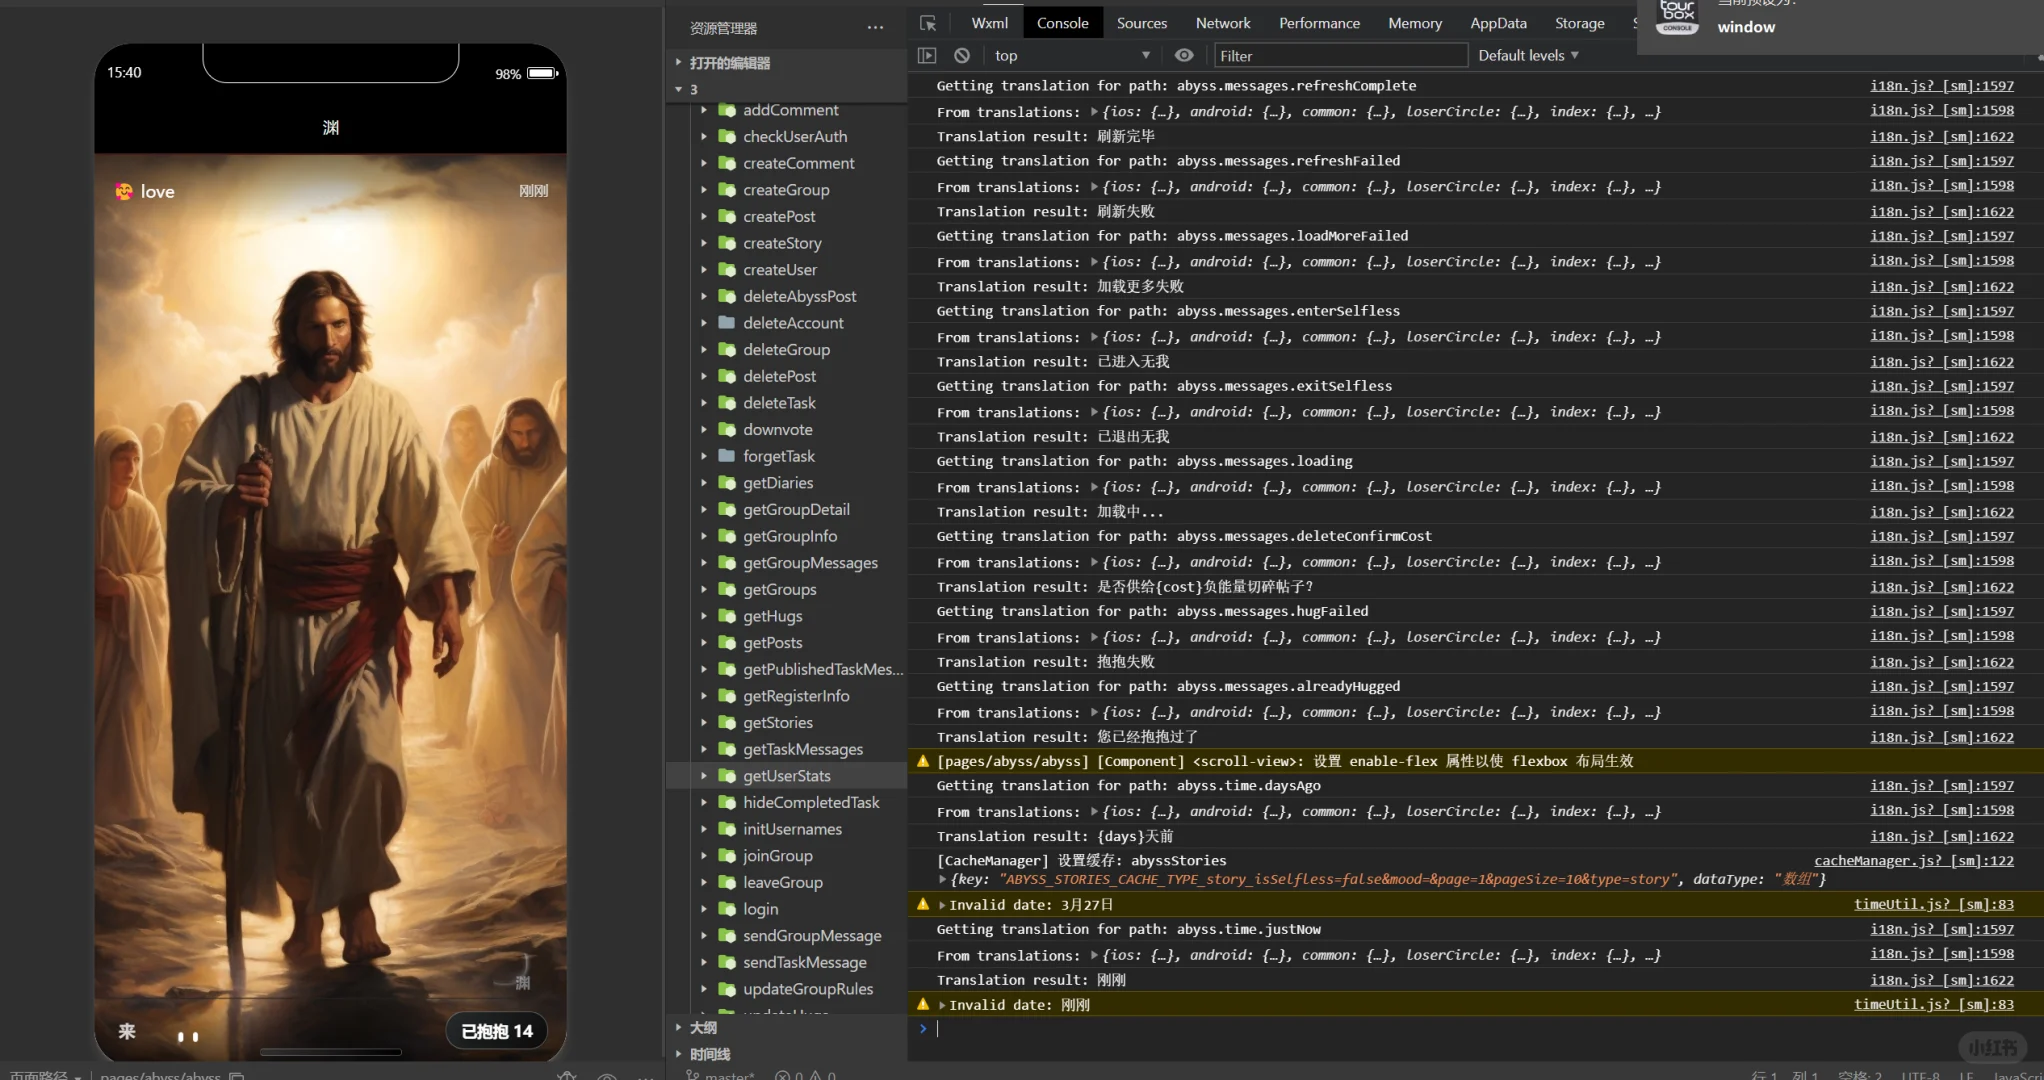Viewport: 2044px width, 1080px height.
Task: Clear the console with the block icon
Action: (962, 56)
